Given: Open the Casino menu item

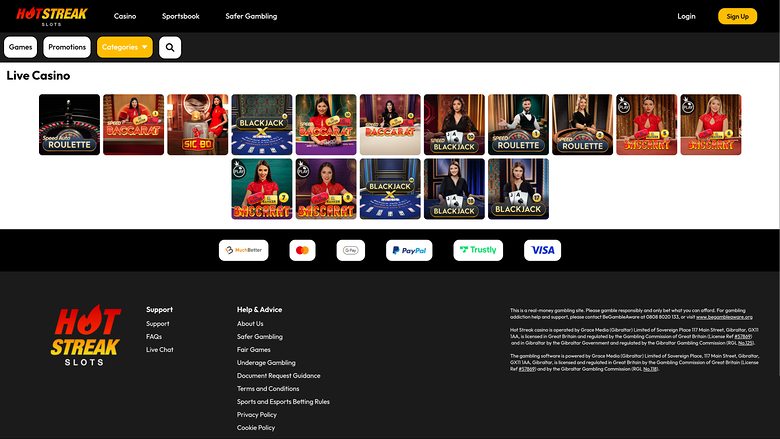Looking at the screenshot, I should point(125,16).
